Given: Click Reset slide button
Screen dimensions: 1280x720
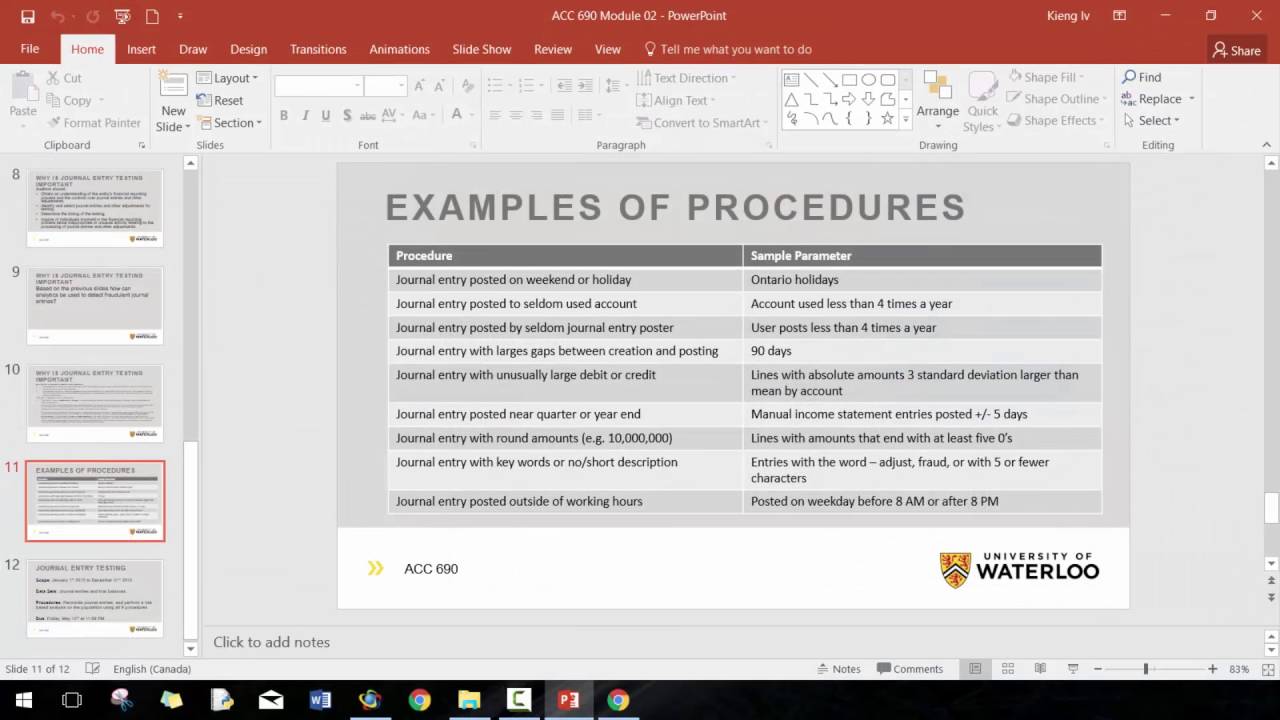Looking at the screenshot, I should (x=219, y=100).
